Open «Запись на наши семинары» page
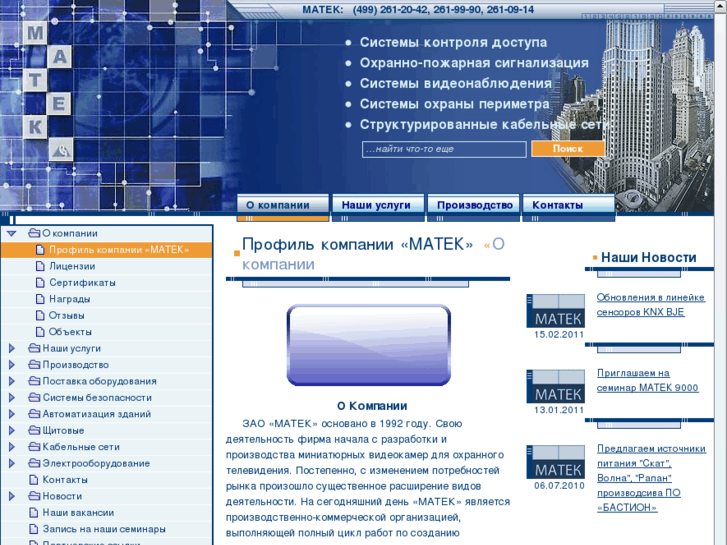Viewport: 727px width, 545px height. click(x=104, y=529)
